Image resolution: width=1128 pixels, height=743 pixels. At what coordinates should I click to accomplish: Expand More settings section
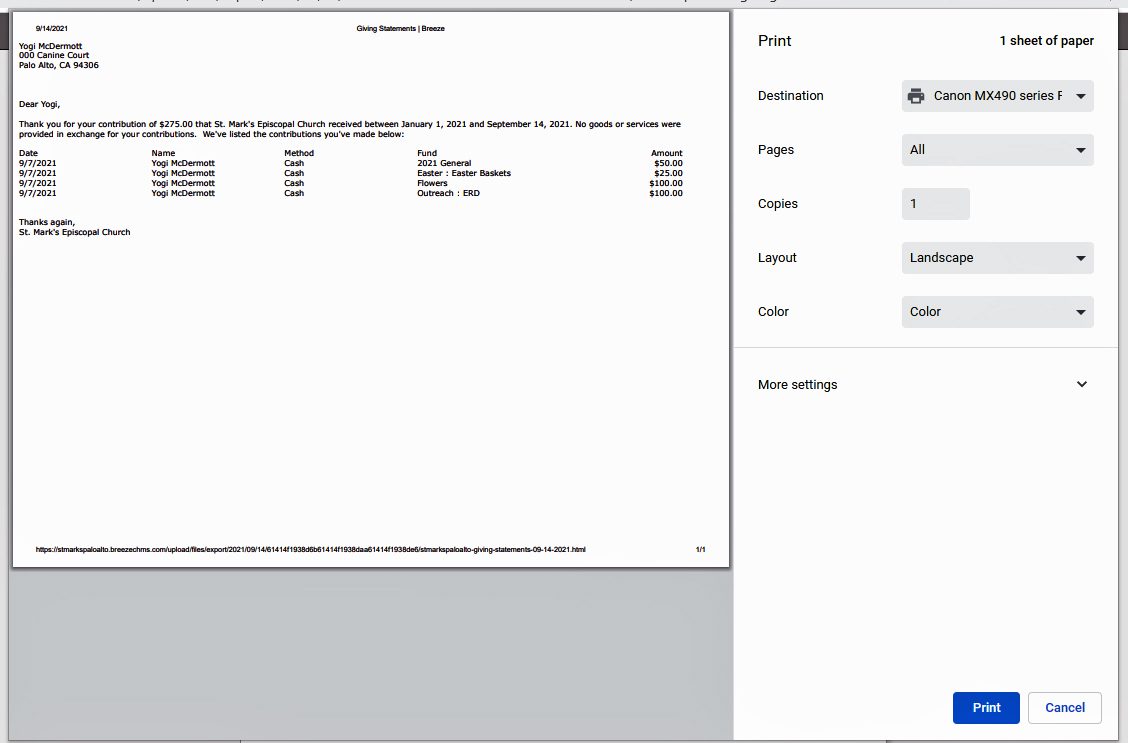(x=925, y=385)
